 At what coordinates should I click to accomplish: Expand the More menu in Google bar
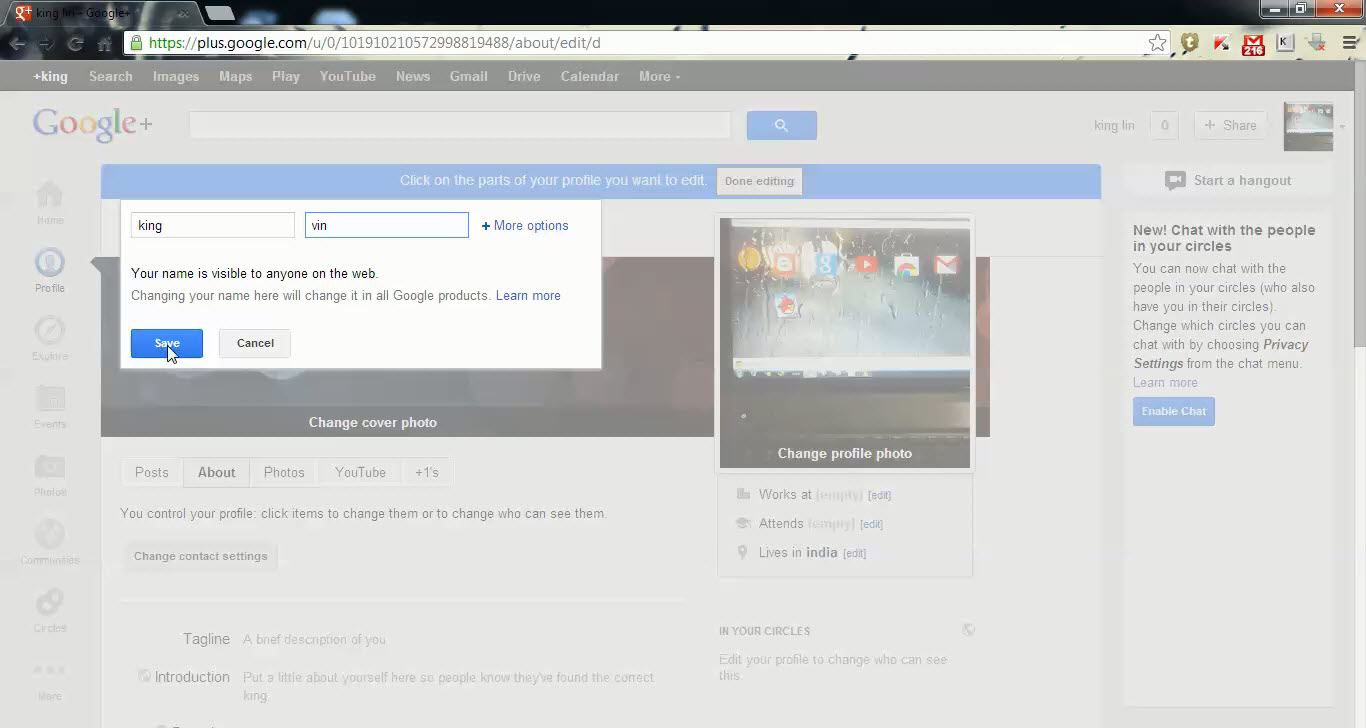(659, 76)
